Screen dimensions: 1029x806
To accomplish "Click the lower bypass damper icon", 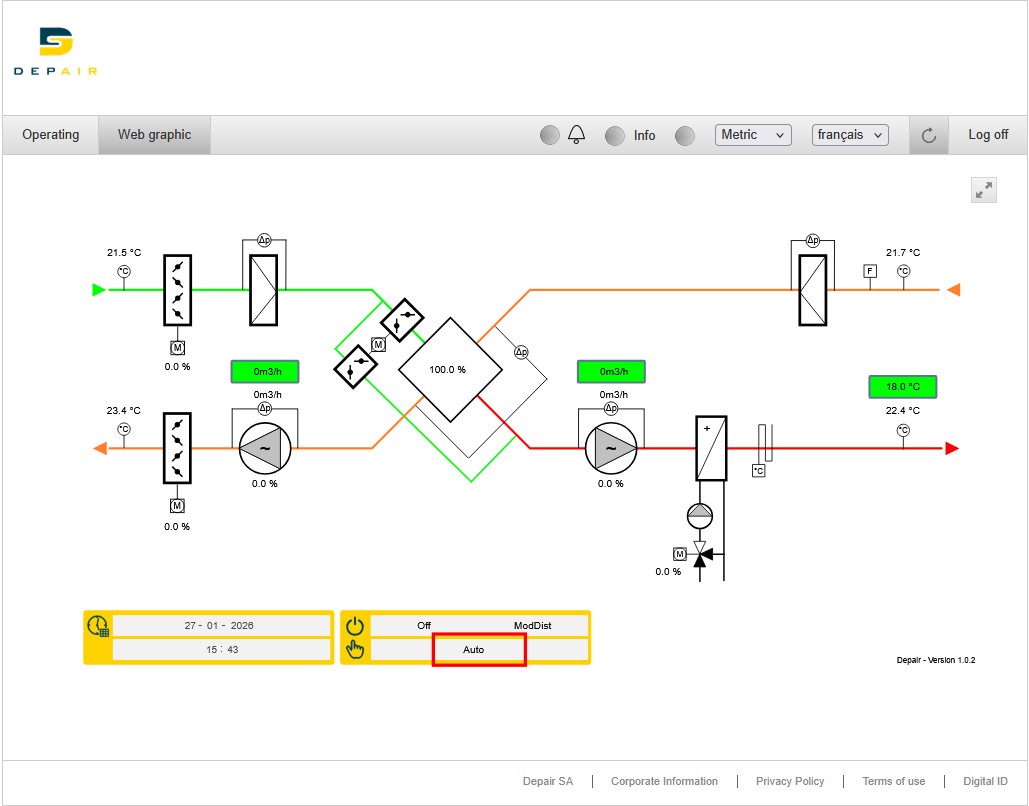I will (x=356, y=367).
